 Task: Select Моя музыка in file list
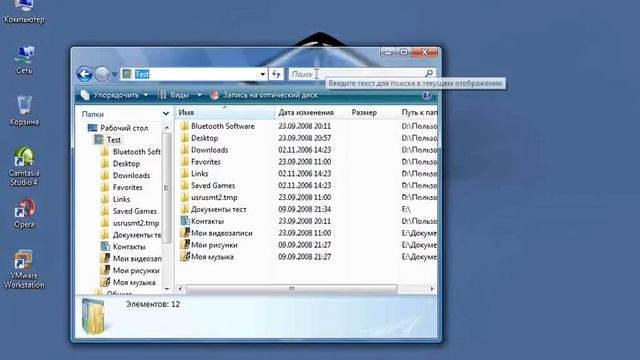coord(207,257)
